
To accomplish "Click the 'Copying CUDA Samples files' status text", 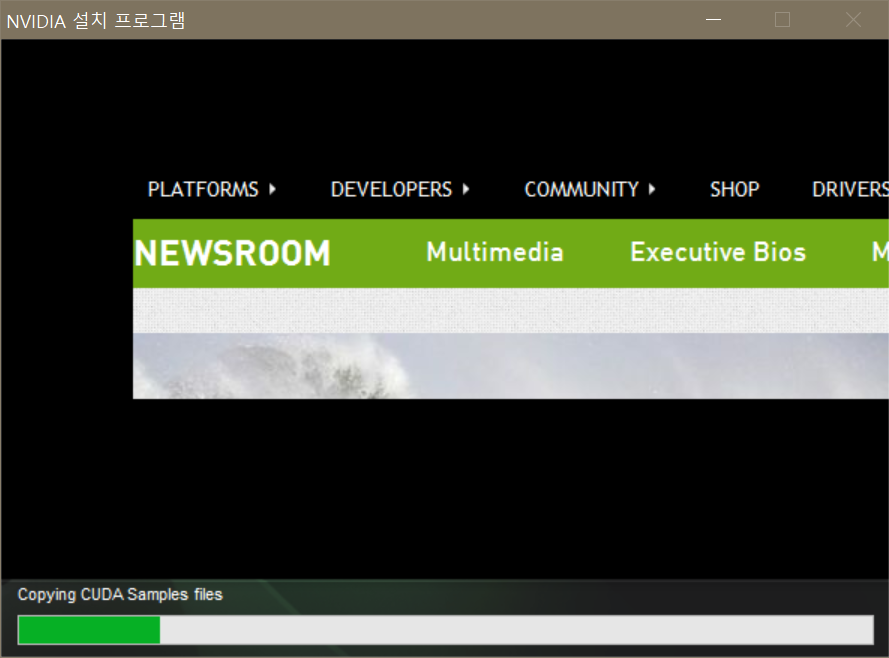I will [x=120, y=595].
